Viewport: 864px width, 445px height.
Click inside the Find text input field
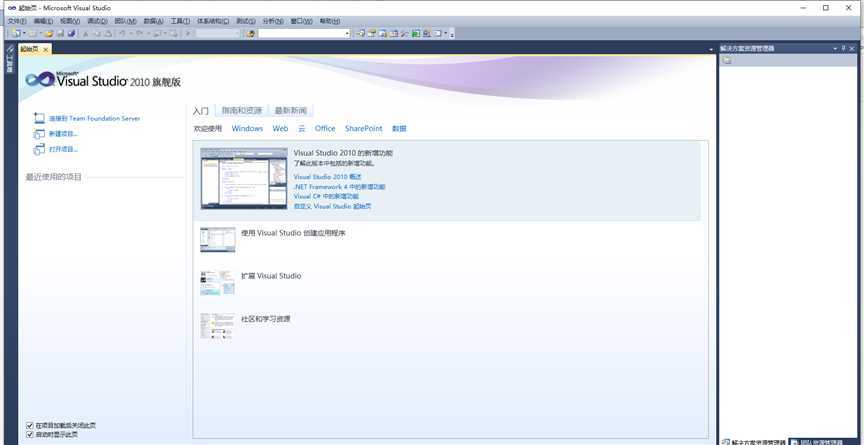pos(301,34)
